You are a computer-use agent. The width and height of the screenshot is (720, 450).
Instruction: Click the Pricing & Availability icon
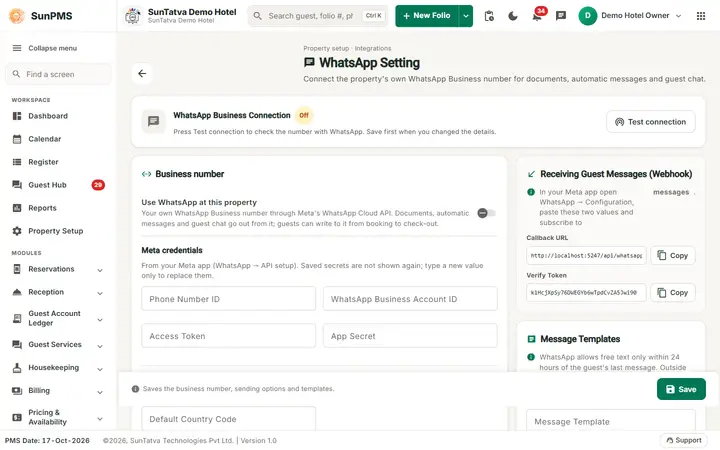click(x=17, y=417)
